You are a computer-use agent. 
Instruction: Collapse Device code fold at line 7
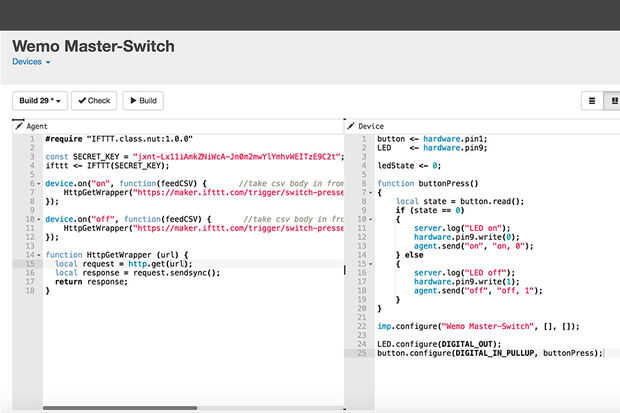(370, 193)
